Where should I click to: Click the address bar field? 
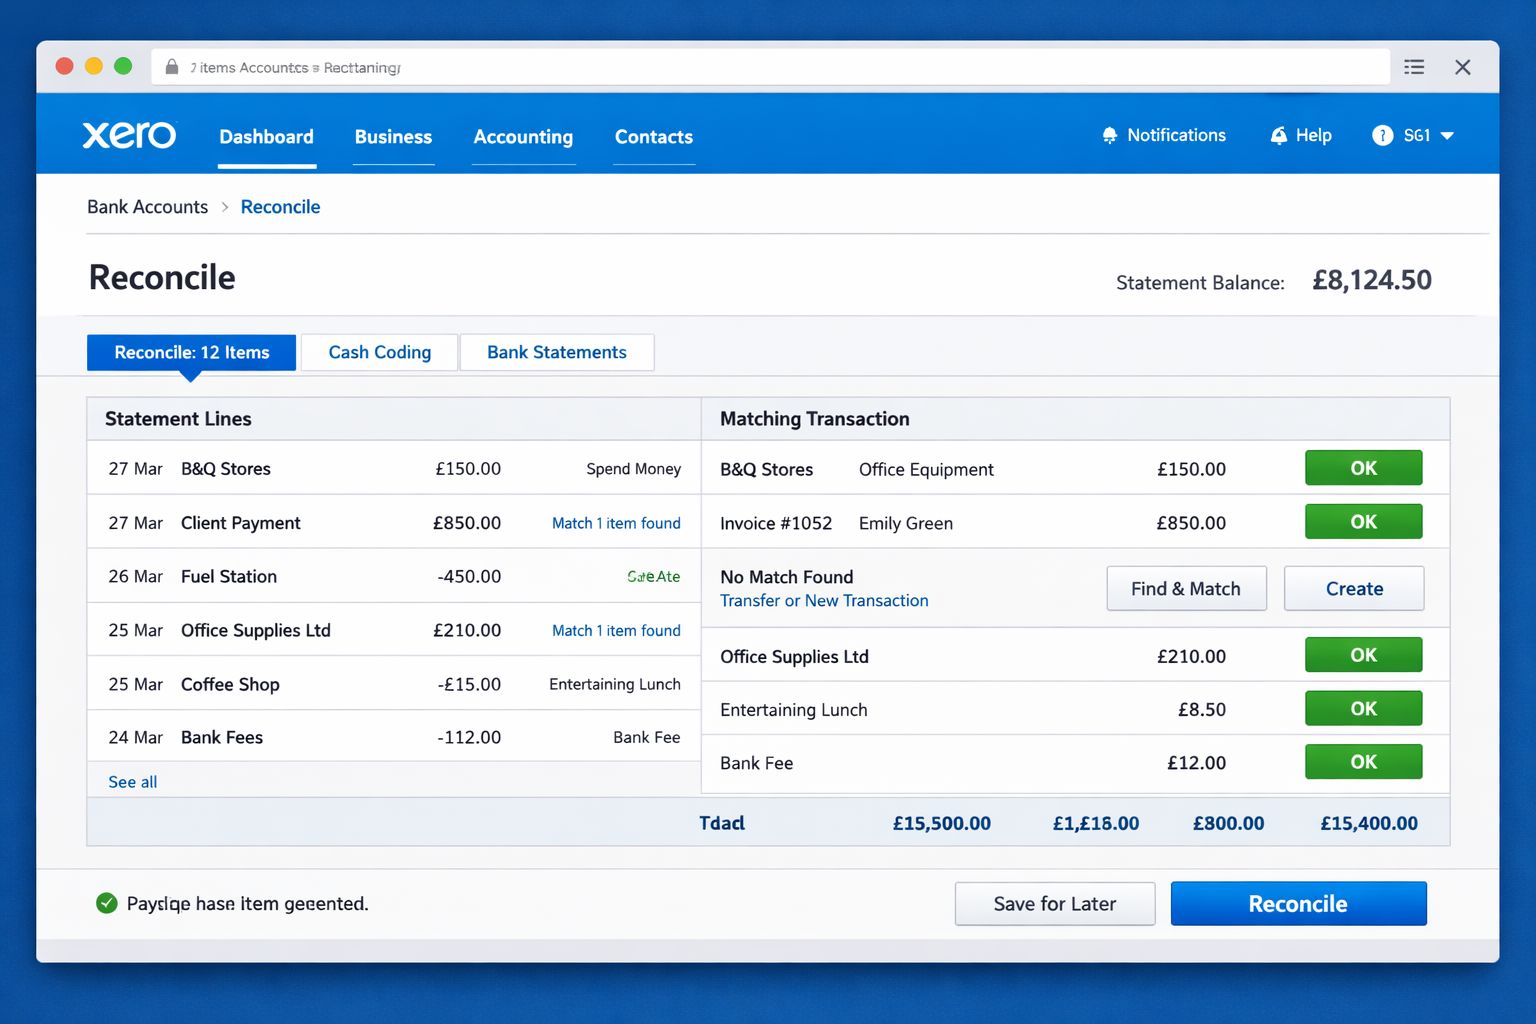770,67
